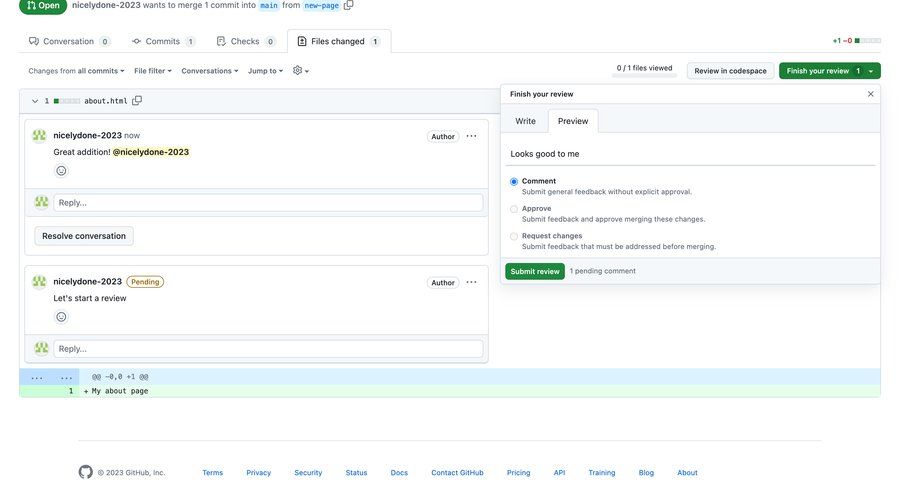Open the Docs footer link
The image size is (900, 484).
tap(399, 473)
